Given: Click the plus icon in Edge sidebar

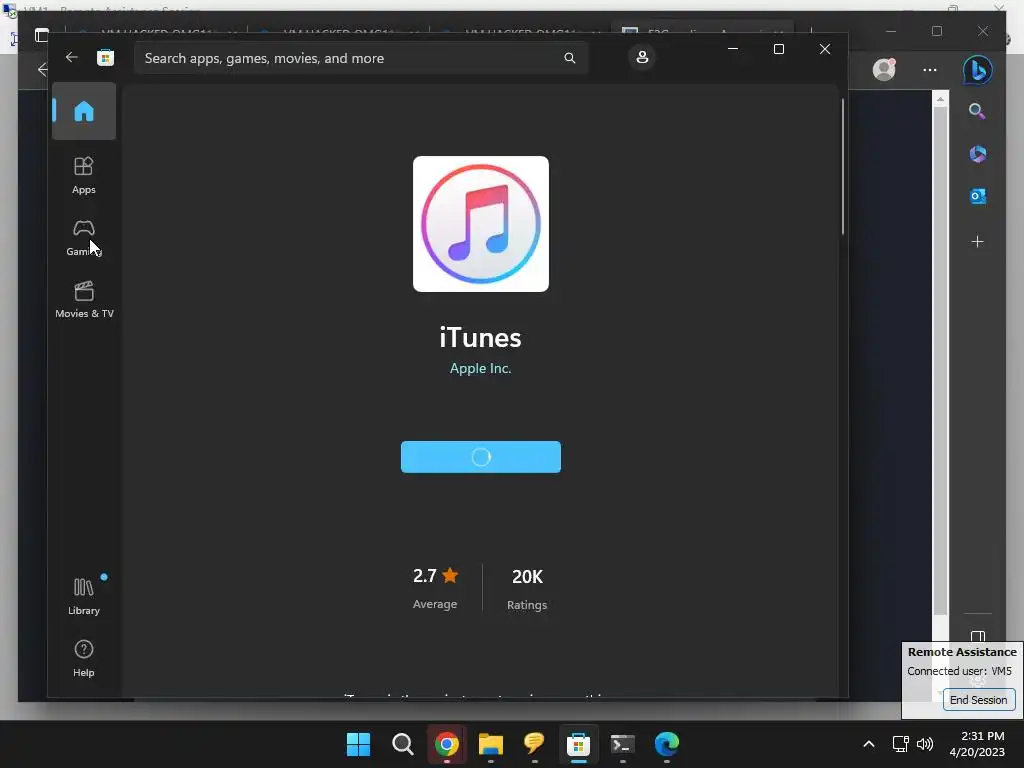Looking at the screenshot, I should pos(977,242).
